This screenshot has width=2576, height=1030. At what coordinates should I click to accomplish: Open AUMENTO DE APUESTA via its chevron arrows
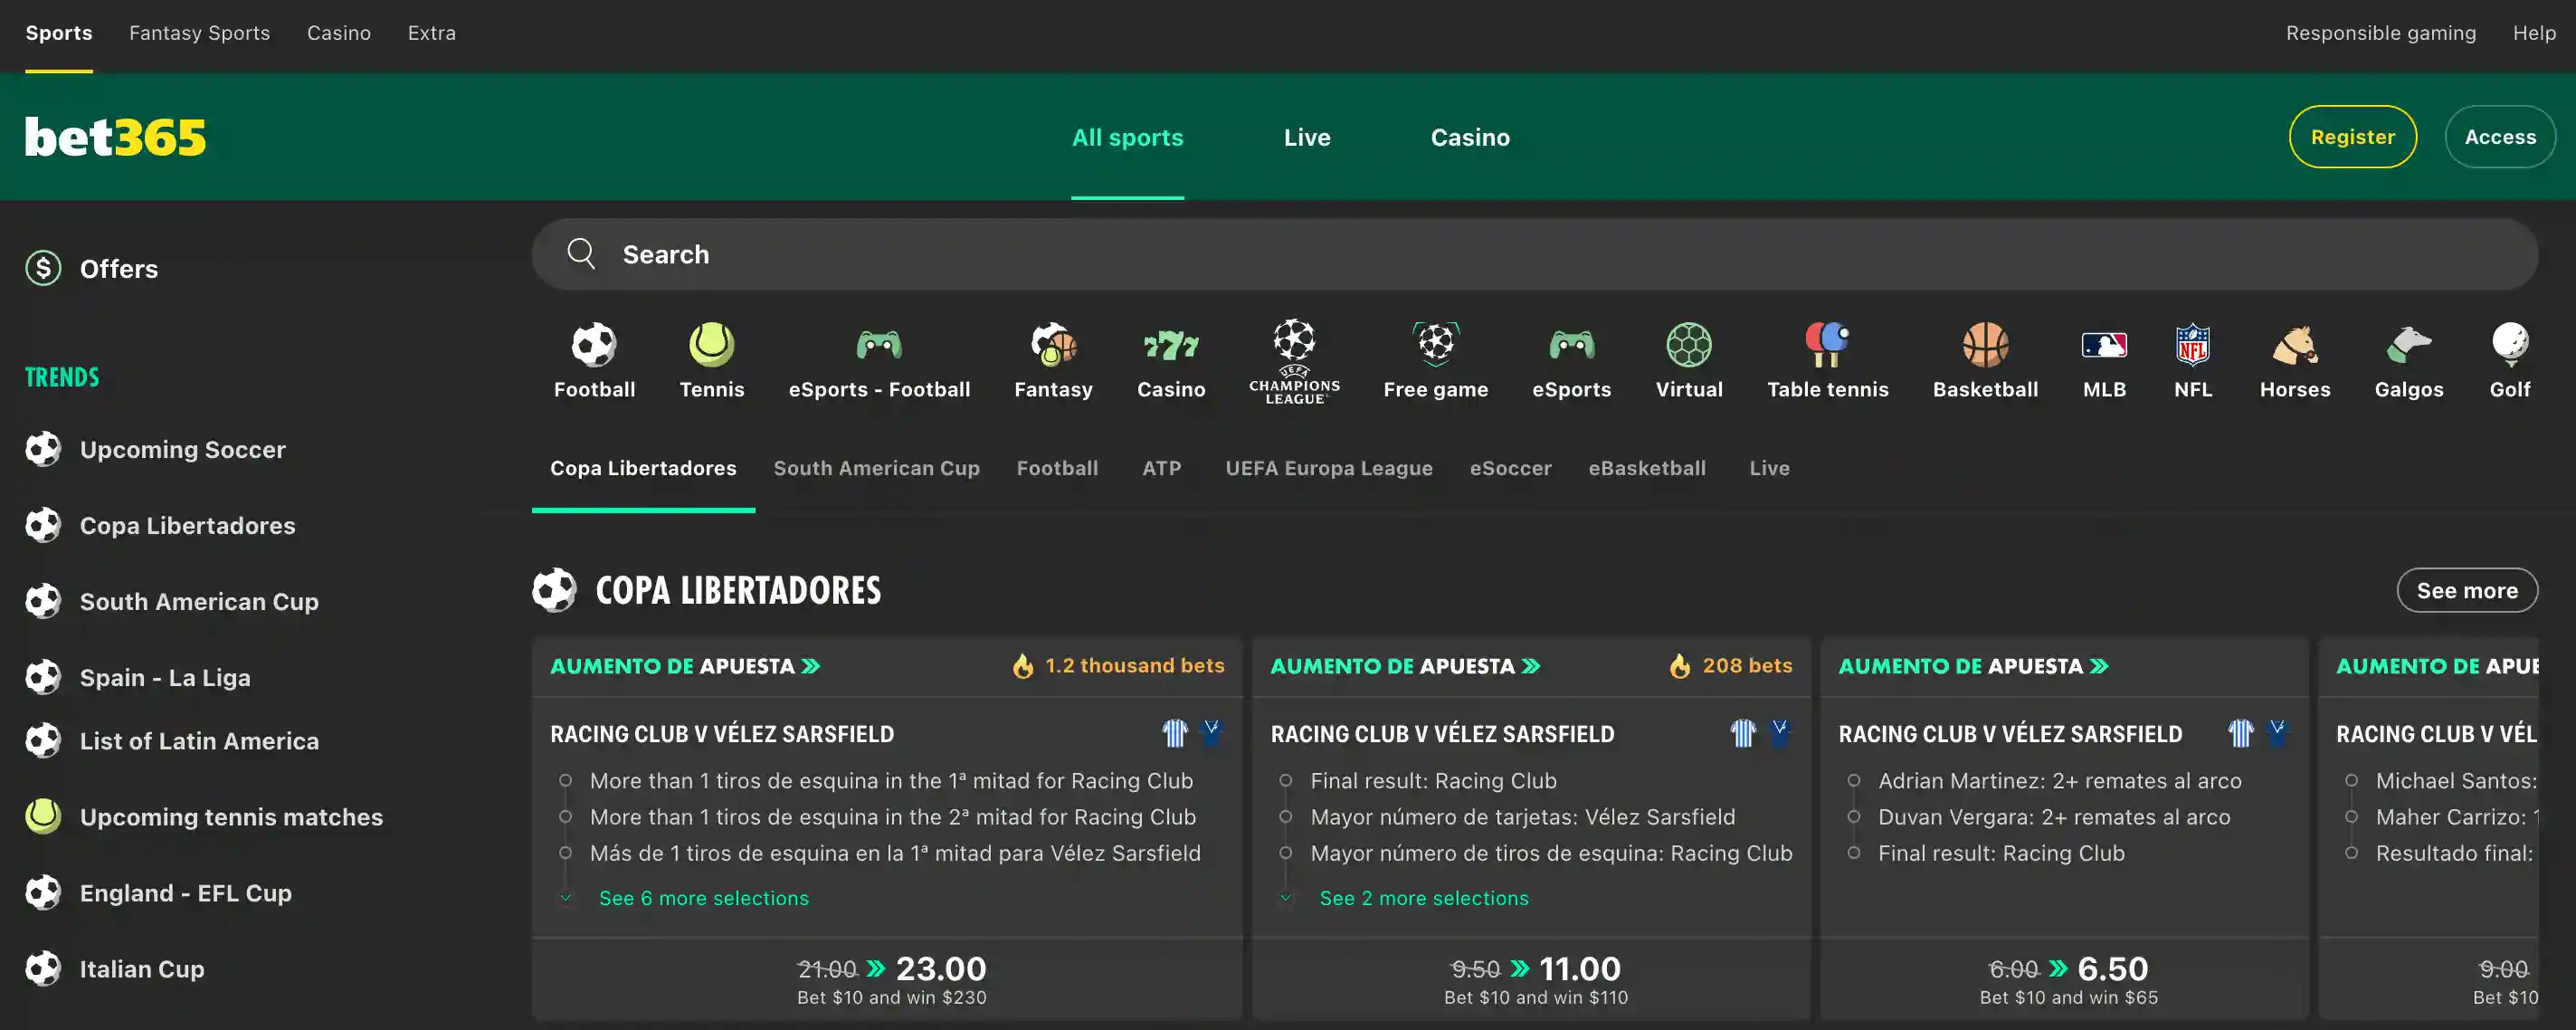point(810,665)
